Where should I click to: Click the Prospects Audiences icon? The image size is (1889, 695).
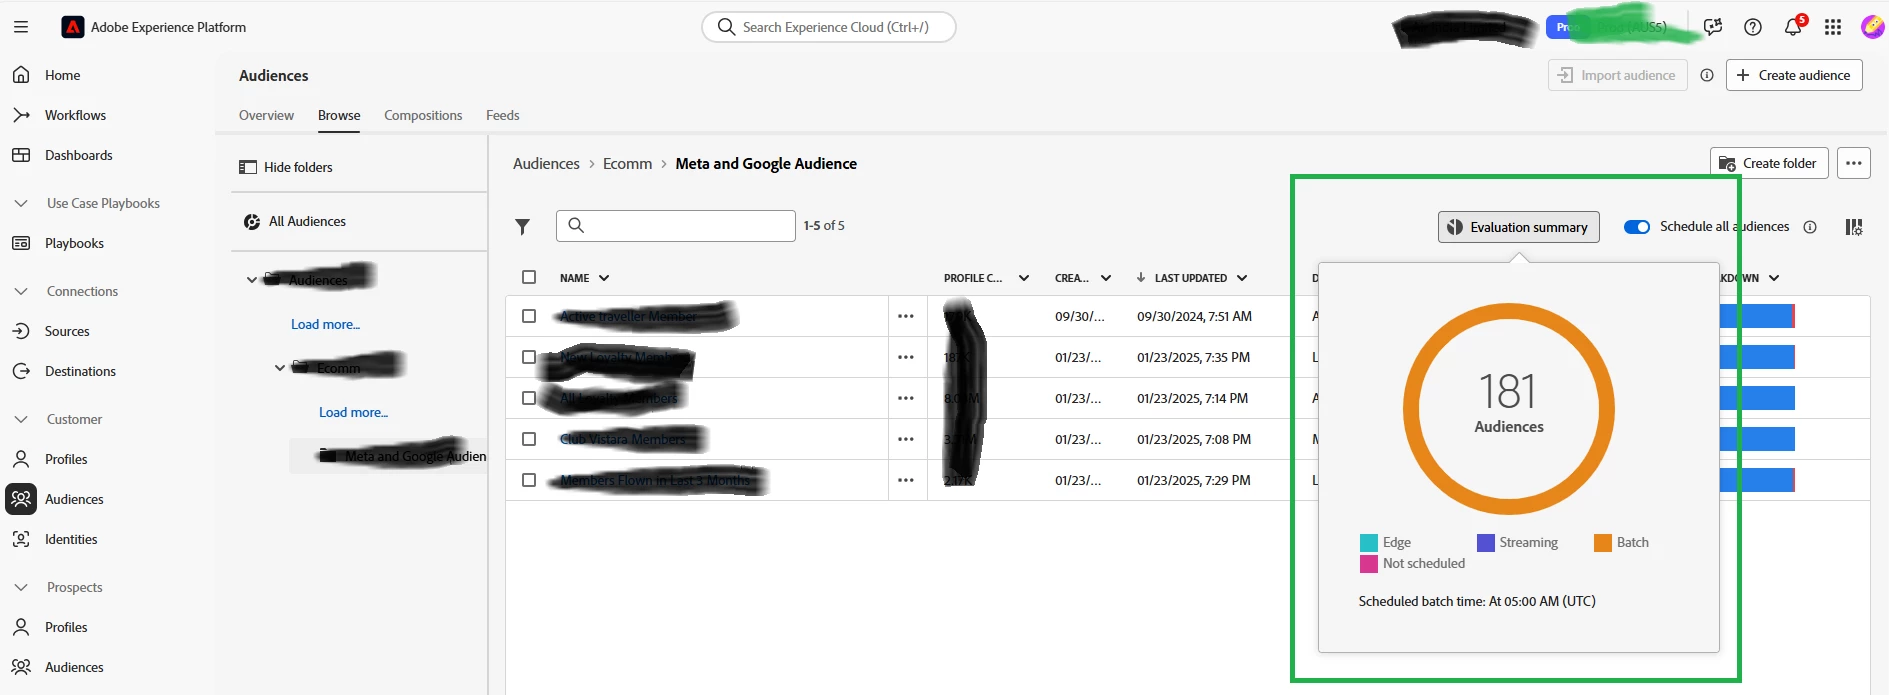click(x=21, y=667)
